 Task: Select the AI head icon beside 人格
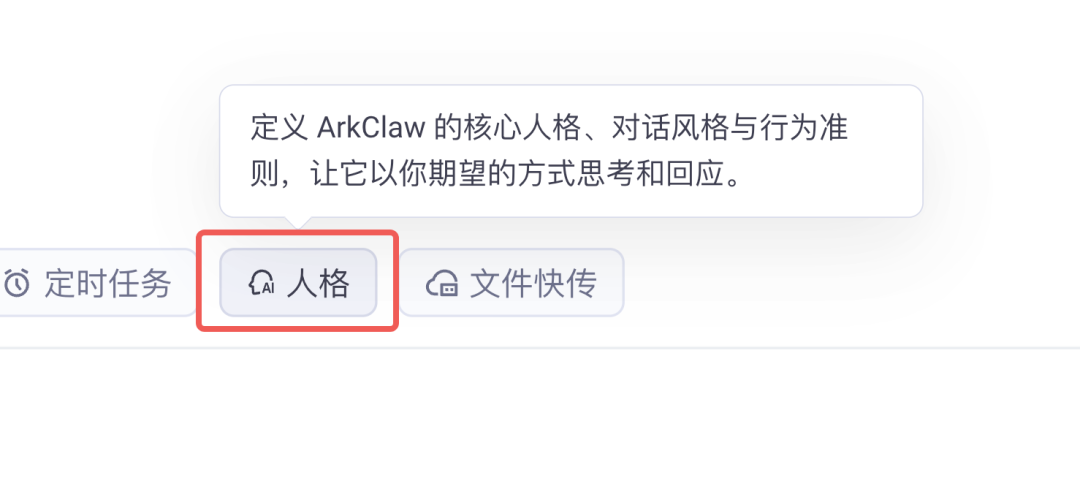(x=261, y=283)
